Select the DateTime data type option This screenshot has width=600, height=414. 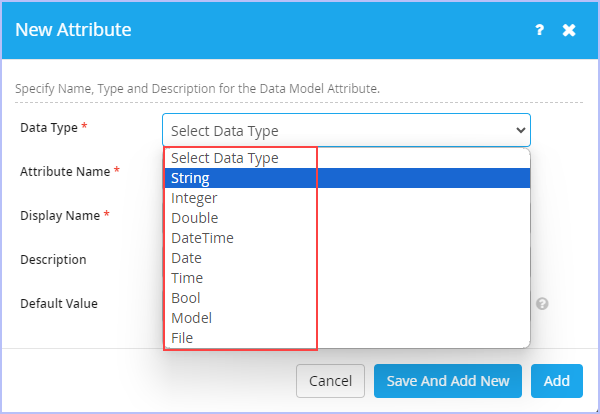[x=347, y=238]
